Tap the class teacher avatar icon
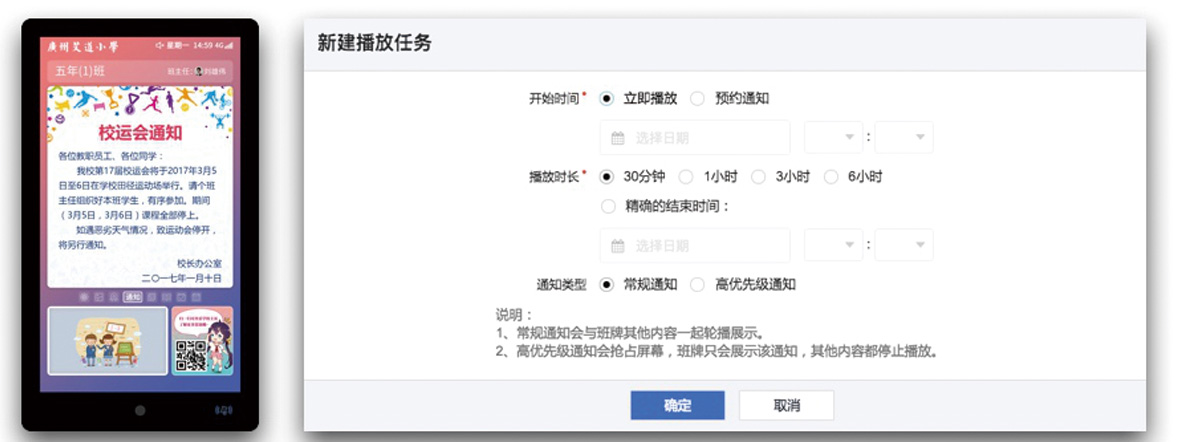 [x=199, y=72]
